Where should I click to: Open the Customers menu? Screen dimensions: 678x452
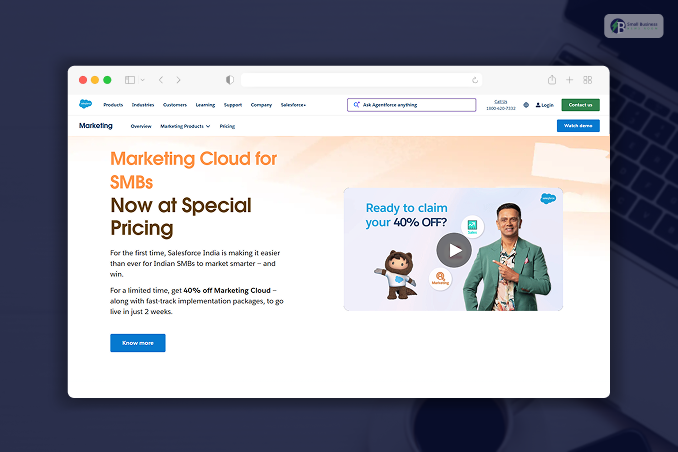(x=175, y=105)
